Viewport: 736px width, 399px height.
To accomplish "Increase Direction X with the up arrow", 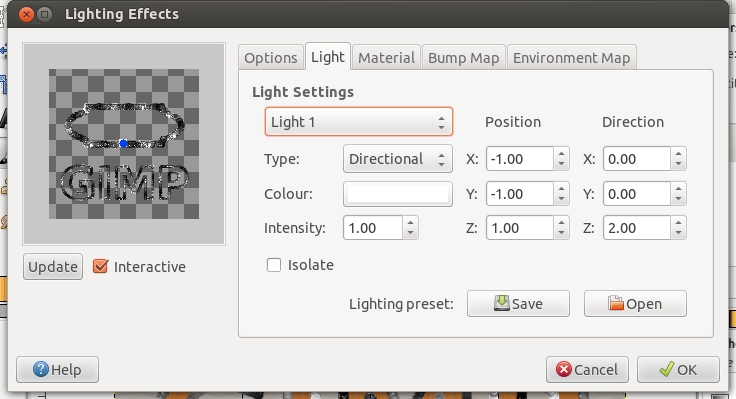I will point(678,153).
